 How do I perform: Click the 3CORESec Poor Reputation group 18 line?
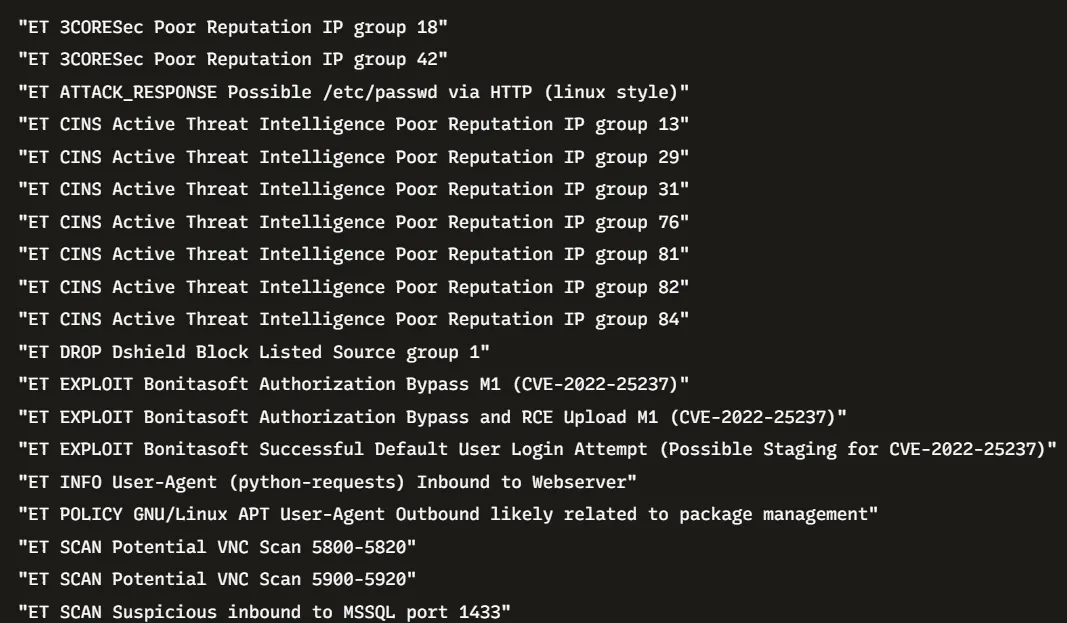tap(233, 27)
